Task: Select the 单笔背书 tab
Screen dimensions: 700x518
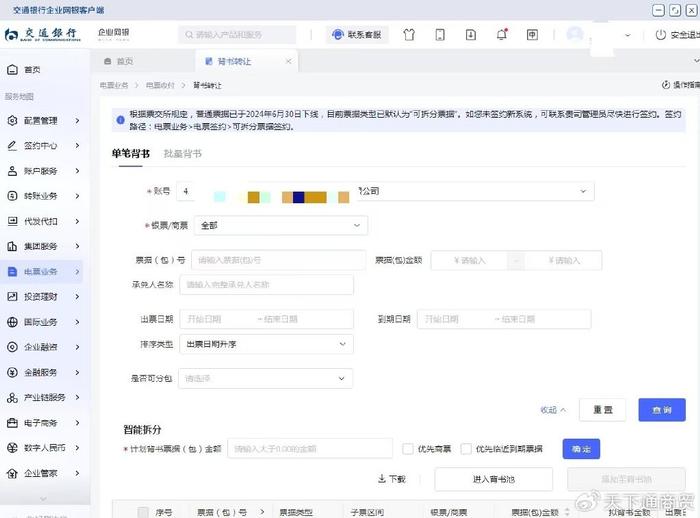Action: click(x=130, y=154)
